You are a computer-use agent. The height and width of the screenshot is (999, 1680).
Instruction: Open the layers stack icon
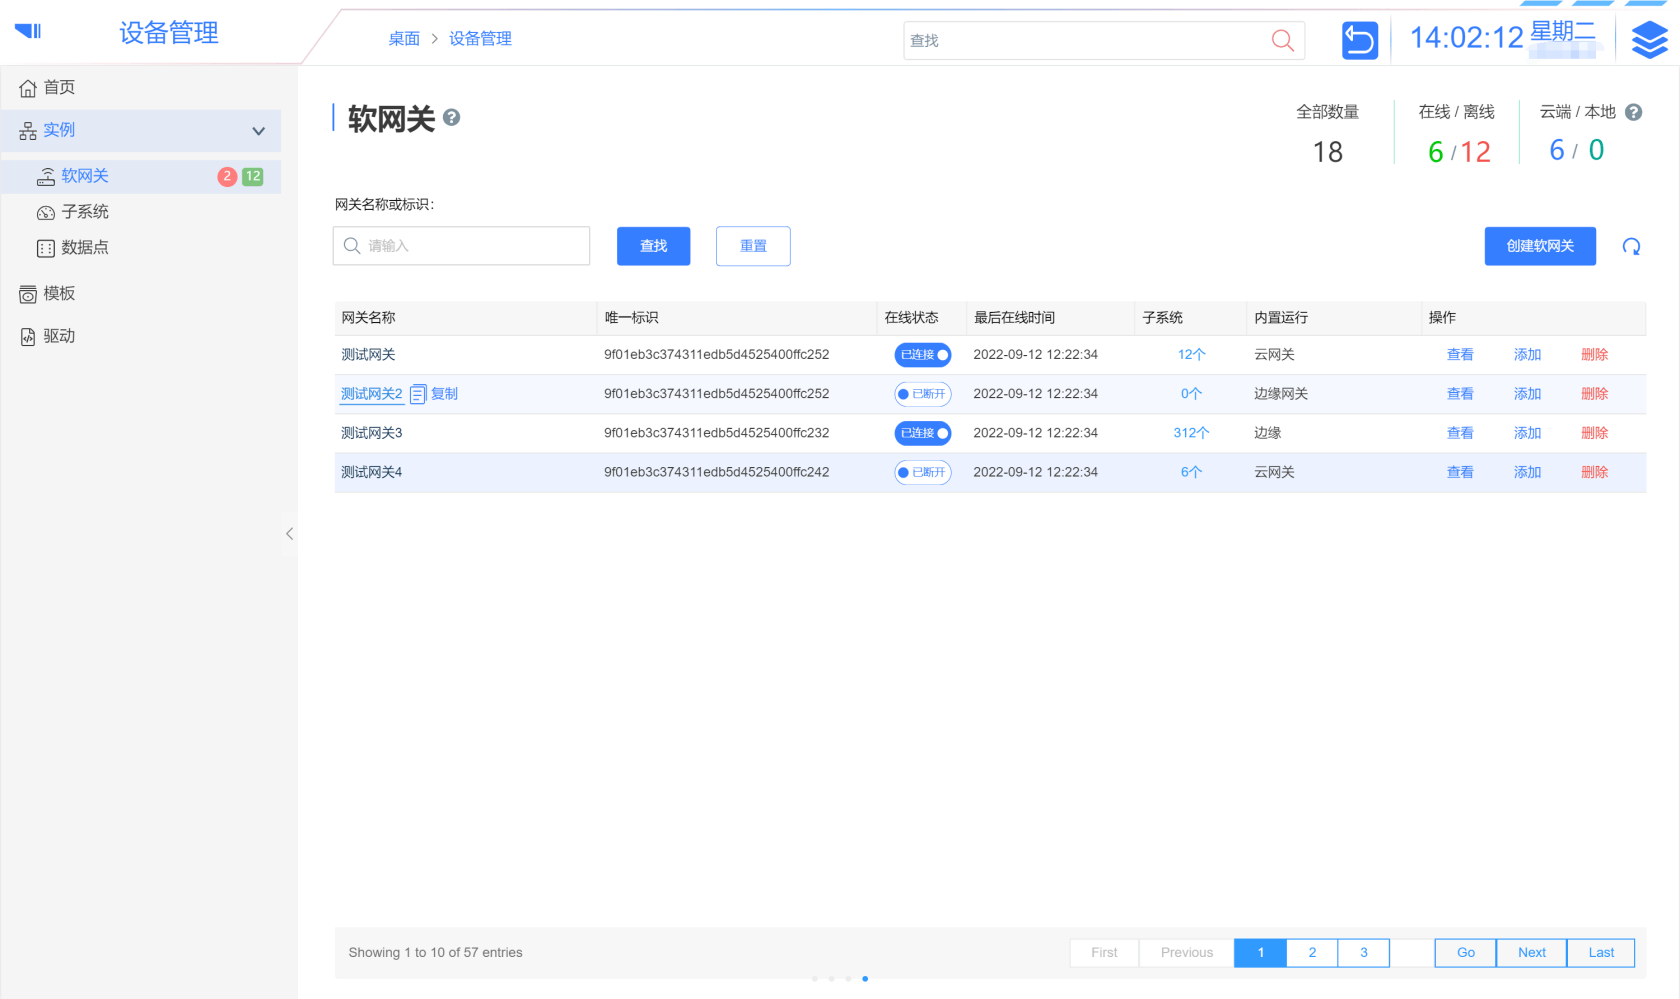(x=1649, y=40)
